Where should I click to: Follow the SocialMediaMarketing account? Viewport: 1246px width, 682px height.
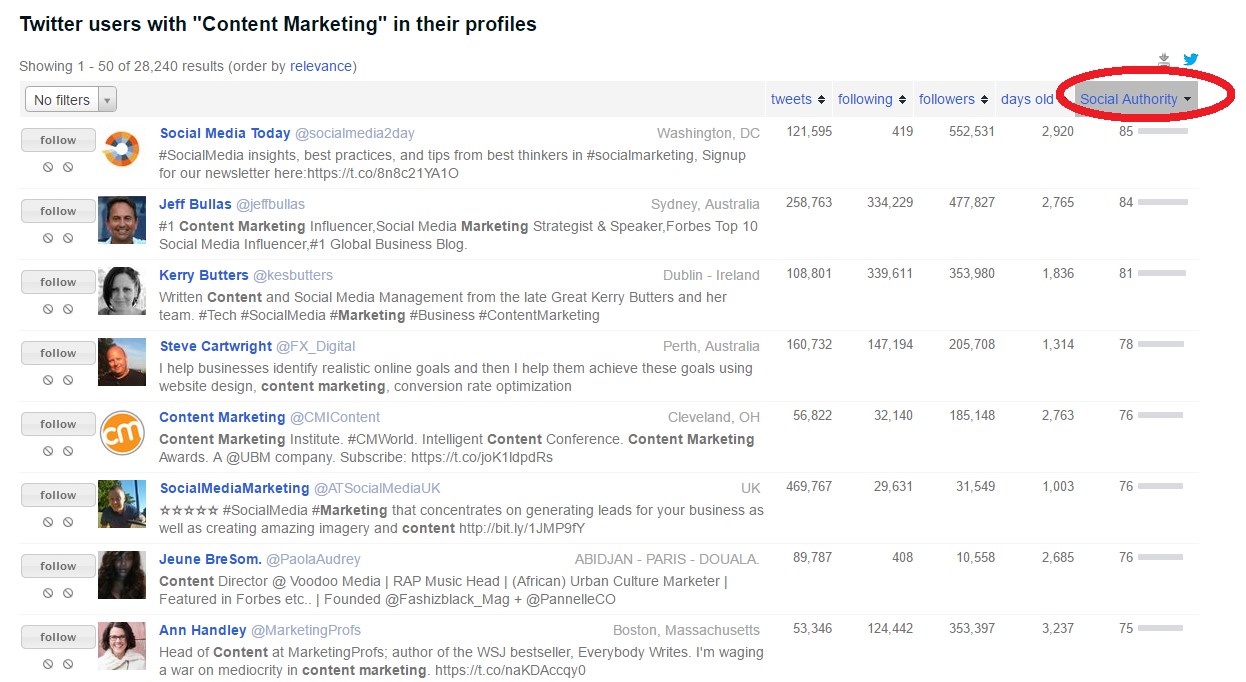(58, 495)
